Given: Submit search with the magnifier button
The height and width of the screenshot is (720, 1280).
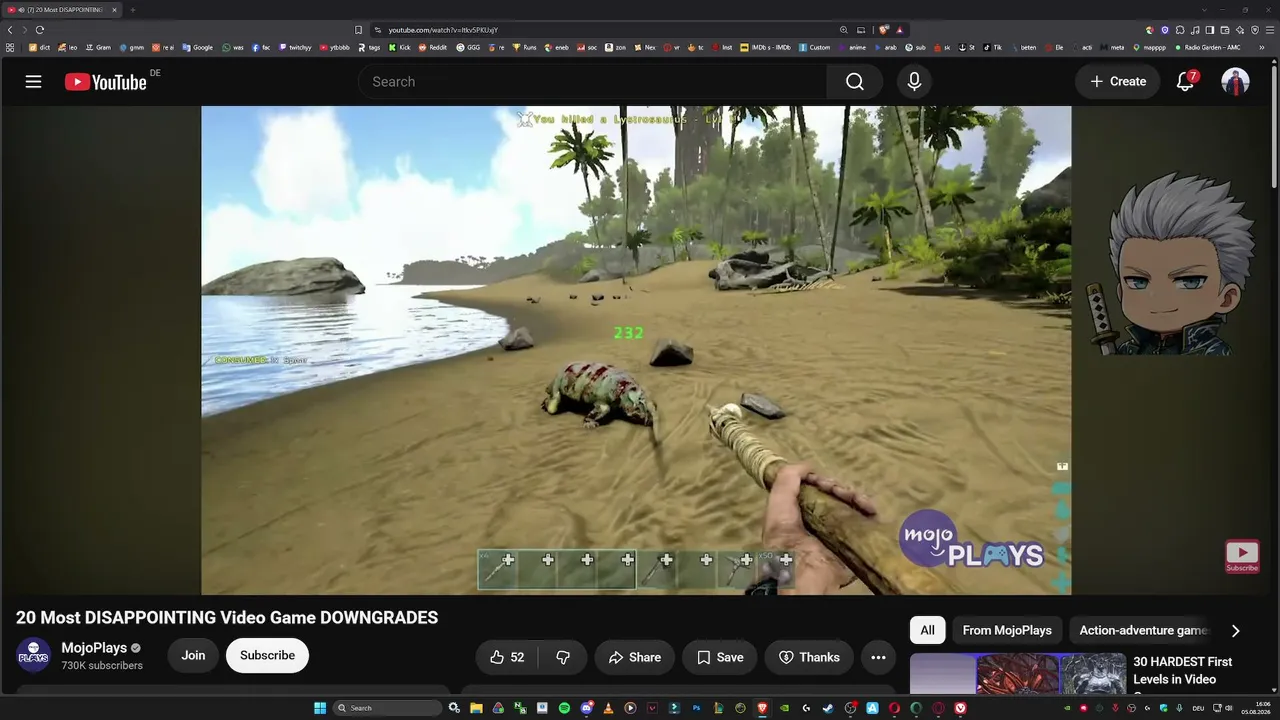Looking at the screenshot, I should pyautogui.click(x=855, y=82).
